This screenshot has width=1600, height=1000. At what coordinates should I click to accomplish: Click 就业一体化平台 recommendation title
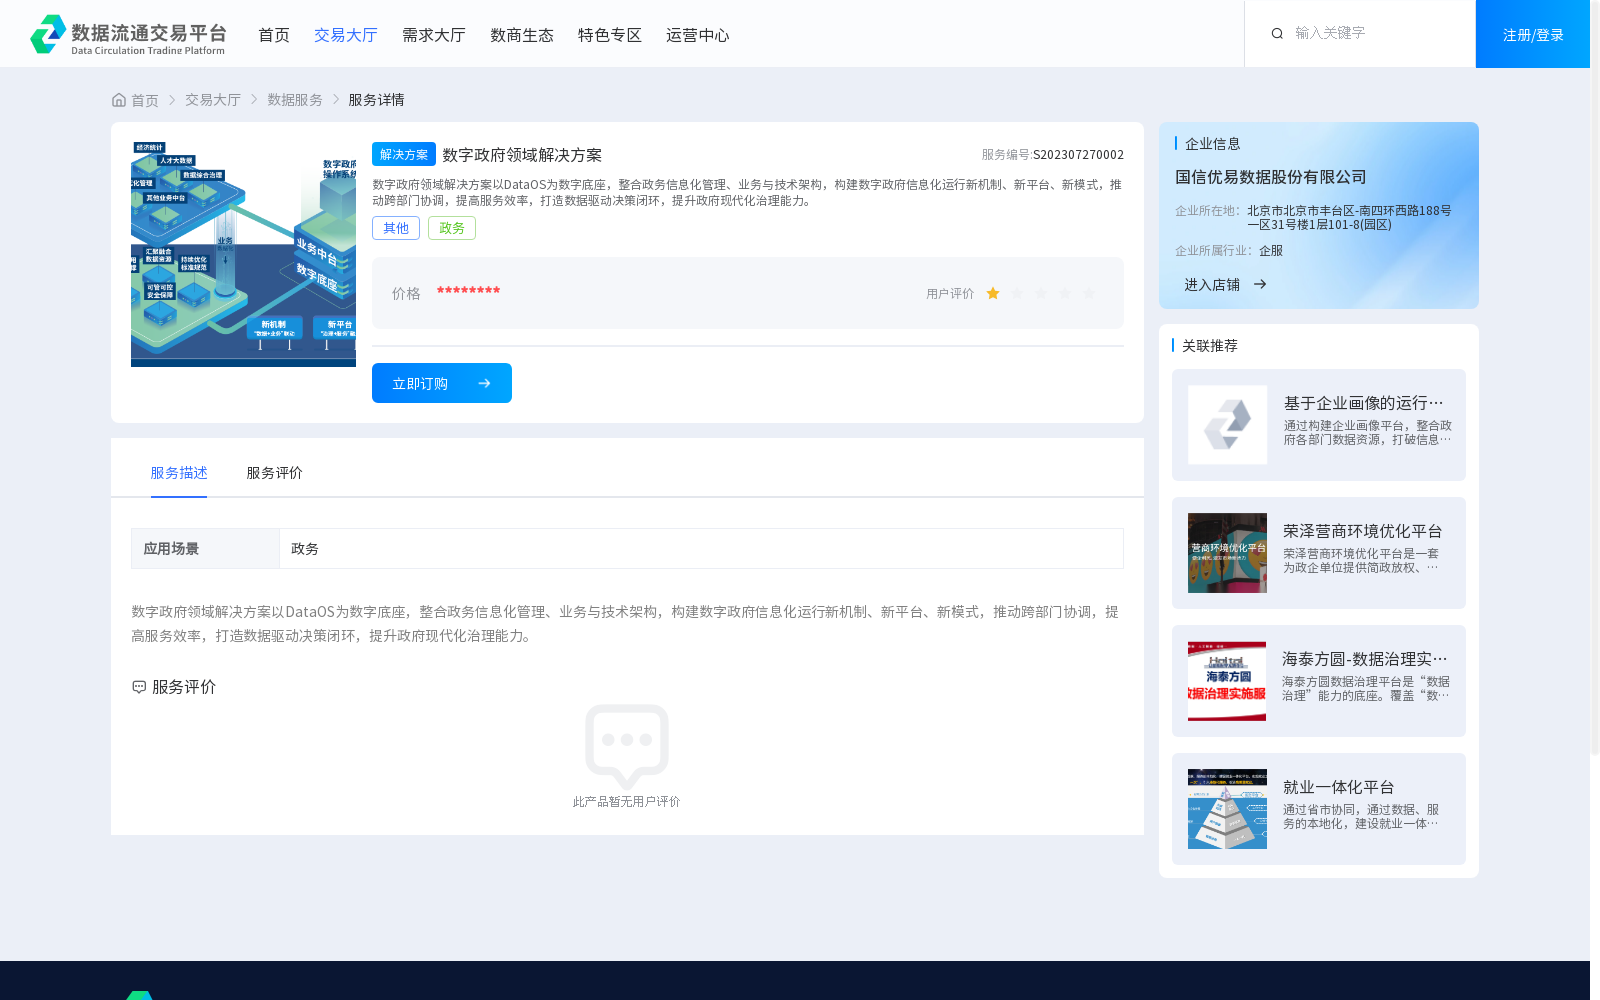coord(1339,787)
